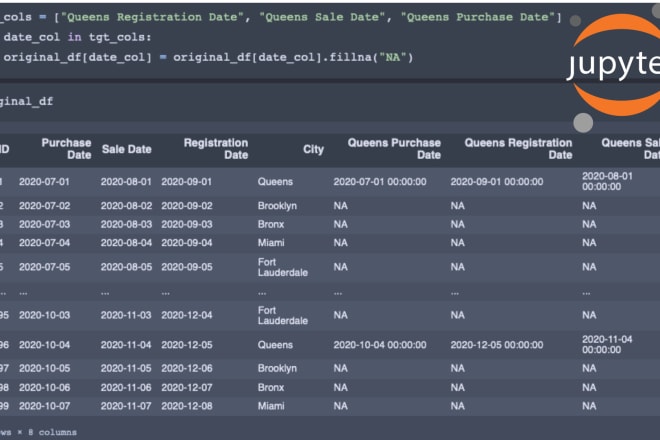Image resolution: width=660 pixels, height=440 pixels.
Task: Click NA Queens Registration cell in Miami 2020-10-07 row
Action: click(x=458, y=406)
